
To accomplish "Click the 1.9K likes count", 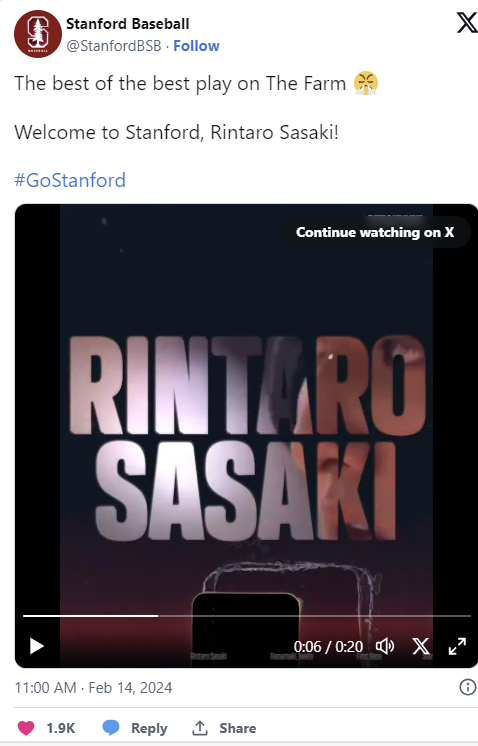I will pos(61,728).
